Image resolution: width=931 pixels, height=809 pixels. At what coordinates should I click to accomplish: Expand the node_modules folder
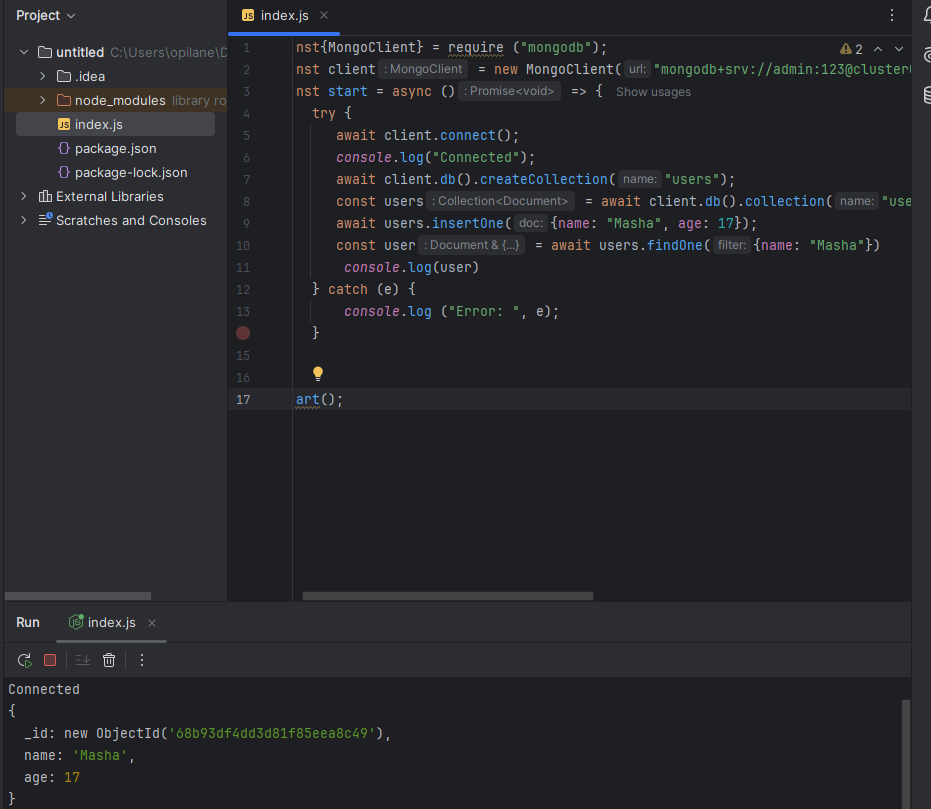tap(42, 100)
